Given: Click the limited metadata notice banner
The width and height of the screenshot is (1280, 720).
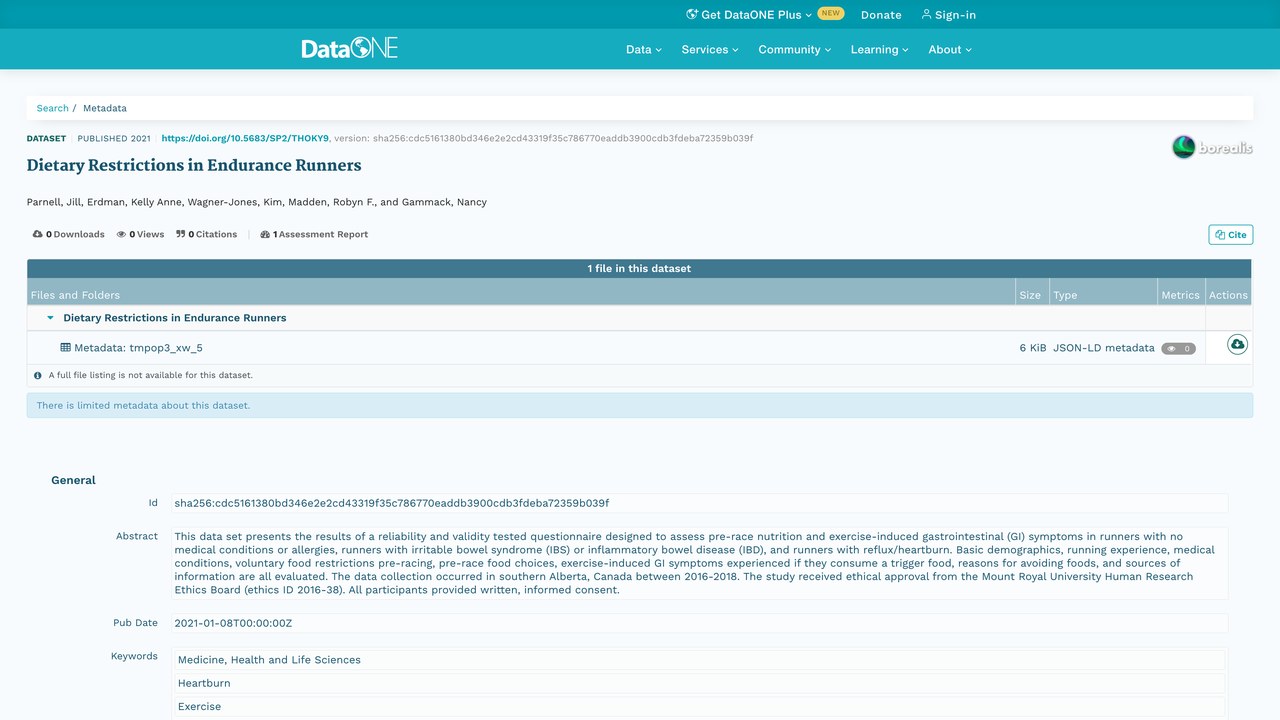Looking at the screenshot, I should (639, 405).
